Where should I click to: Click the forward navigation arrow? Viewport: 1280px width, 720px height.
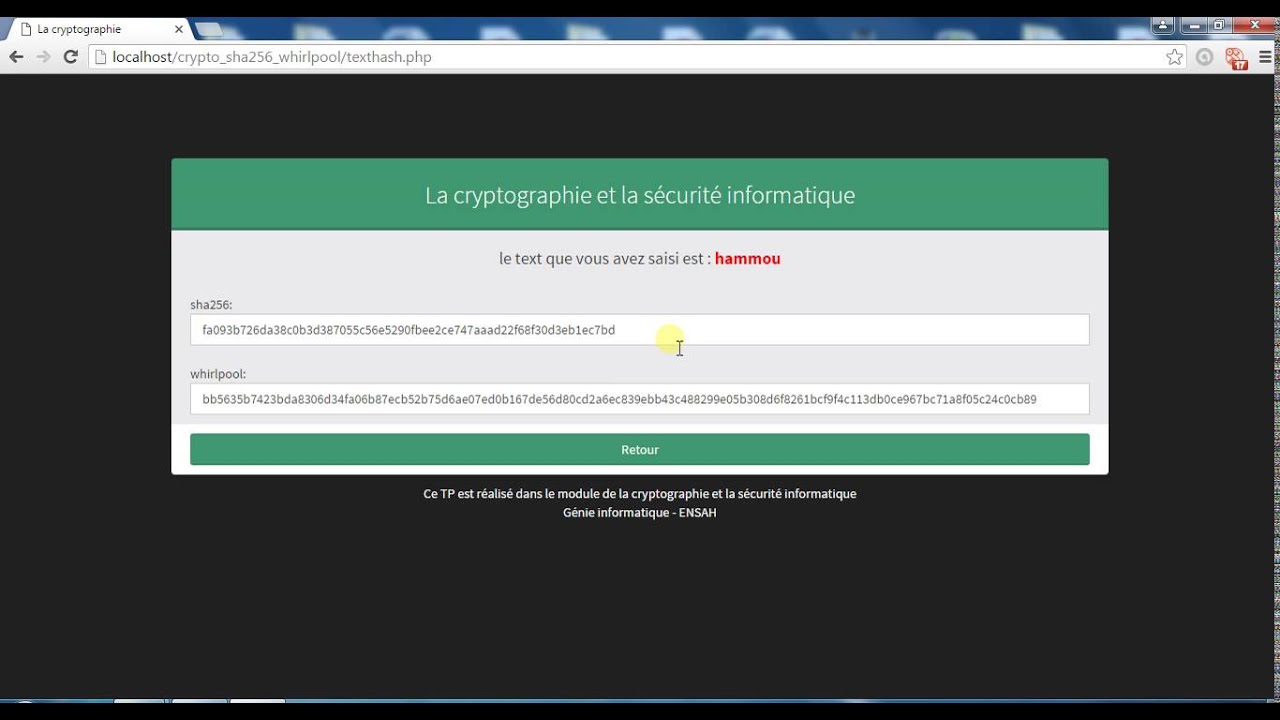click(x=43, y=57)
